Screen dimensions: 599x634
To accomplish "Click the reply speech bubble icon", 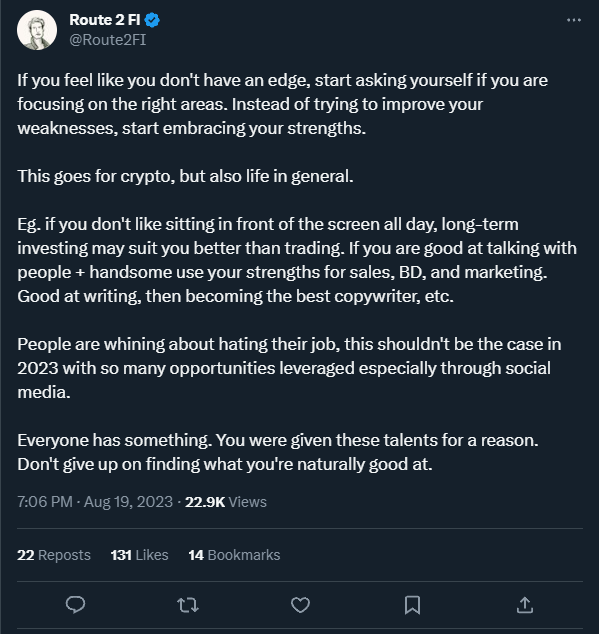I will 75,605.
